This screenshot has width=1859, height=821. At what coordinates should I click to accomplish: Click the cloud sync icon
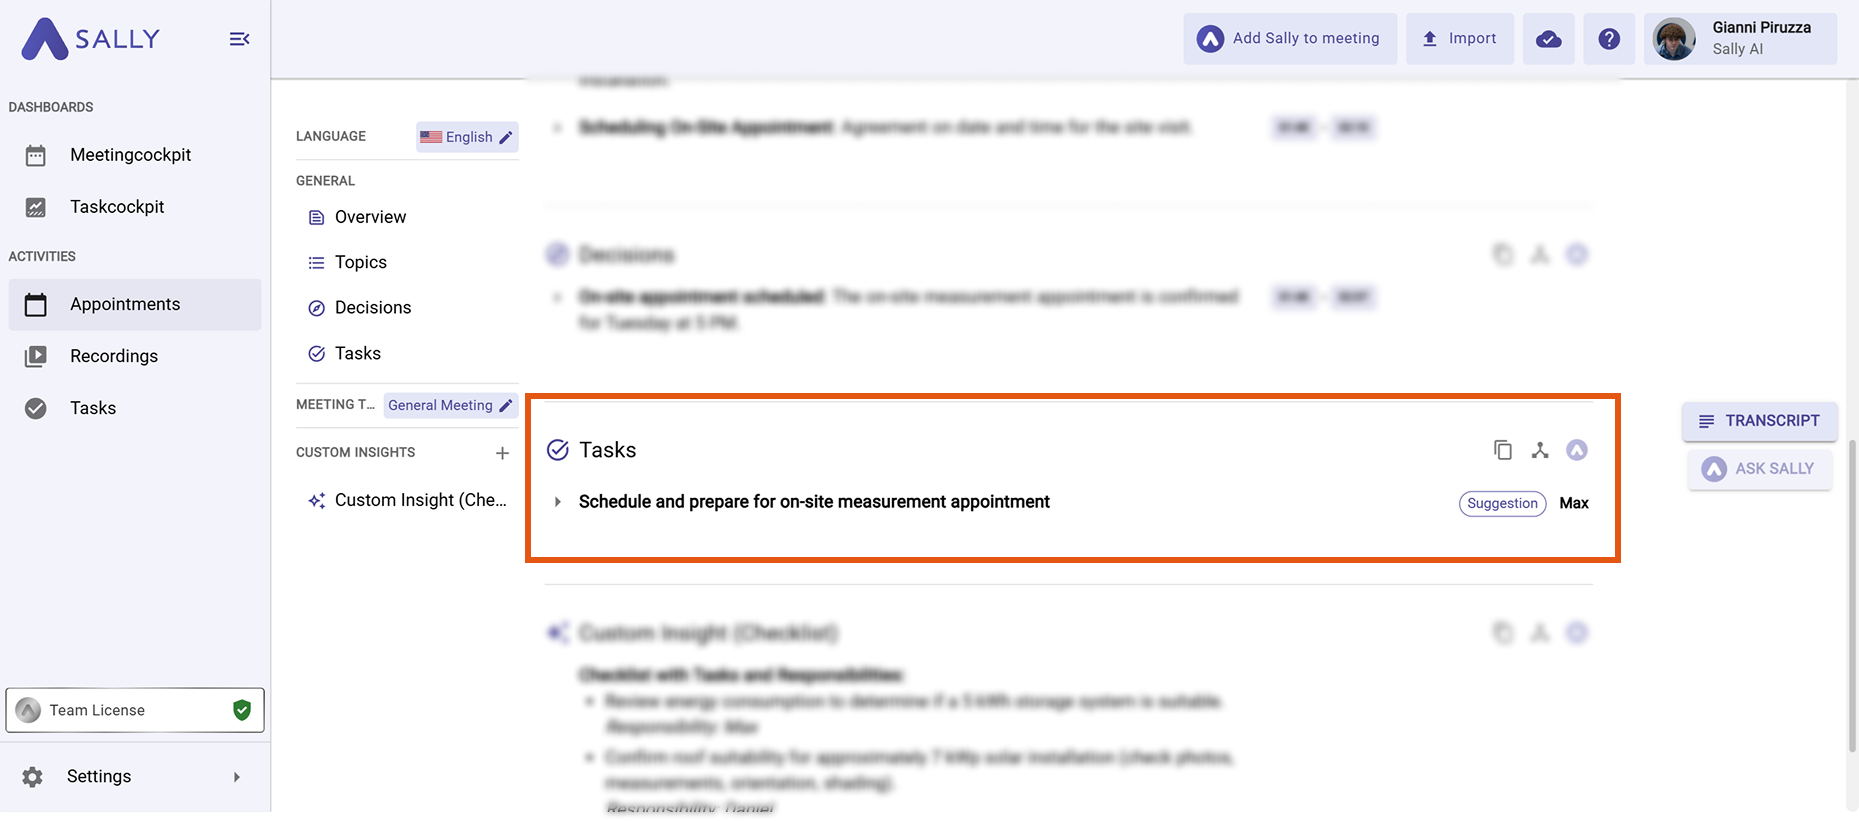pos(1548,39)
